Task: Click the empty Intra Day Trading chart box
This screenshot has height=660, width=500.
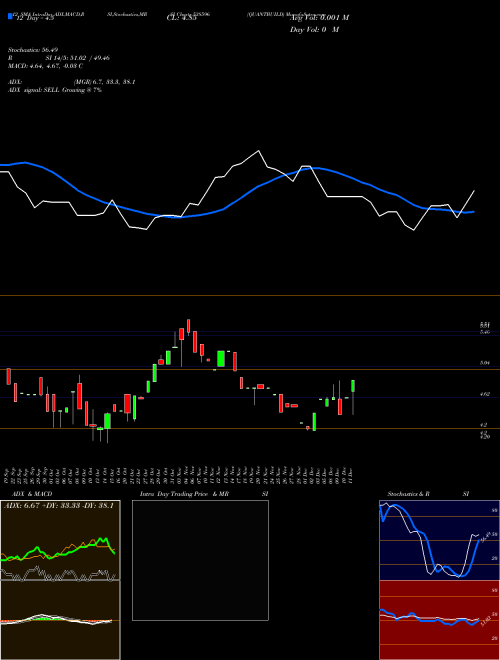Action: (200, 560)
